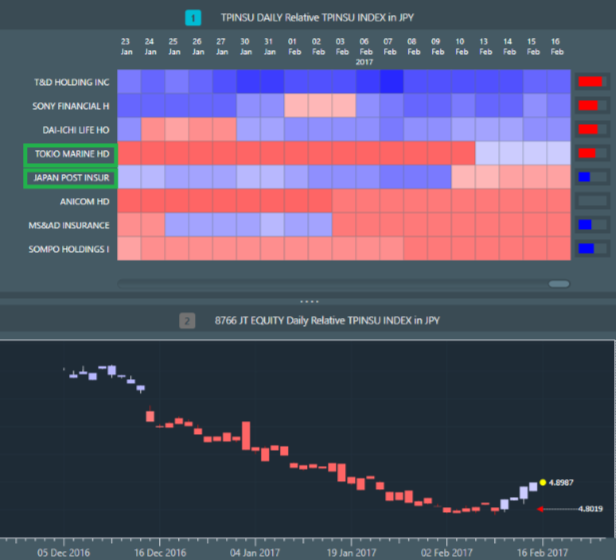Click the 8766 JT EQUITY chart title
This screenshot has width=616, height=560.
pyautogui.click(x=327, y=321)
